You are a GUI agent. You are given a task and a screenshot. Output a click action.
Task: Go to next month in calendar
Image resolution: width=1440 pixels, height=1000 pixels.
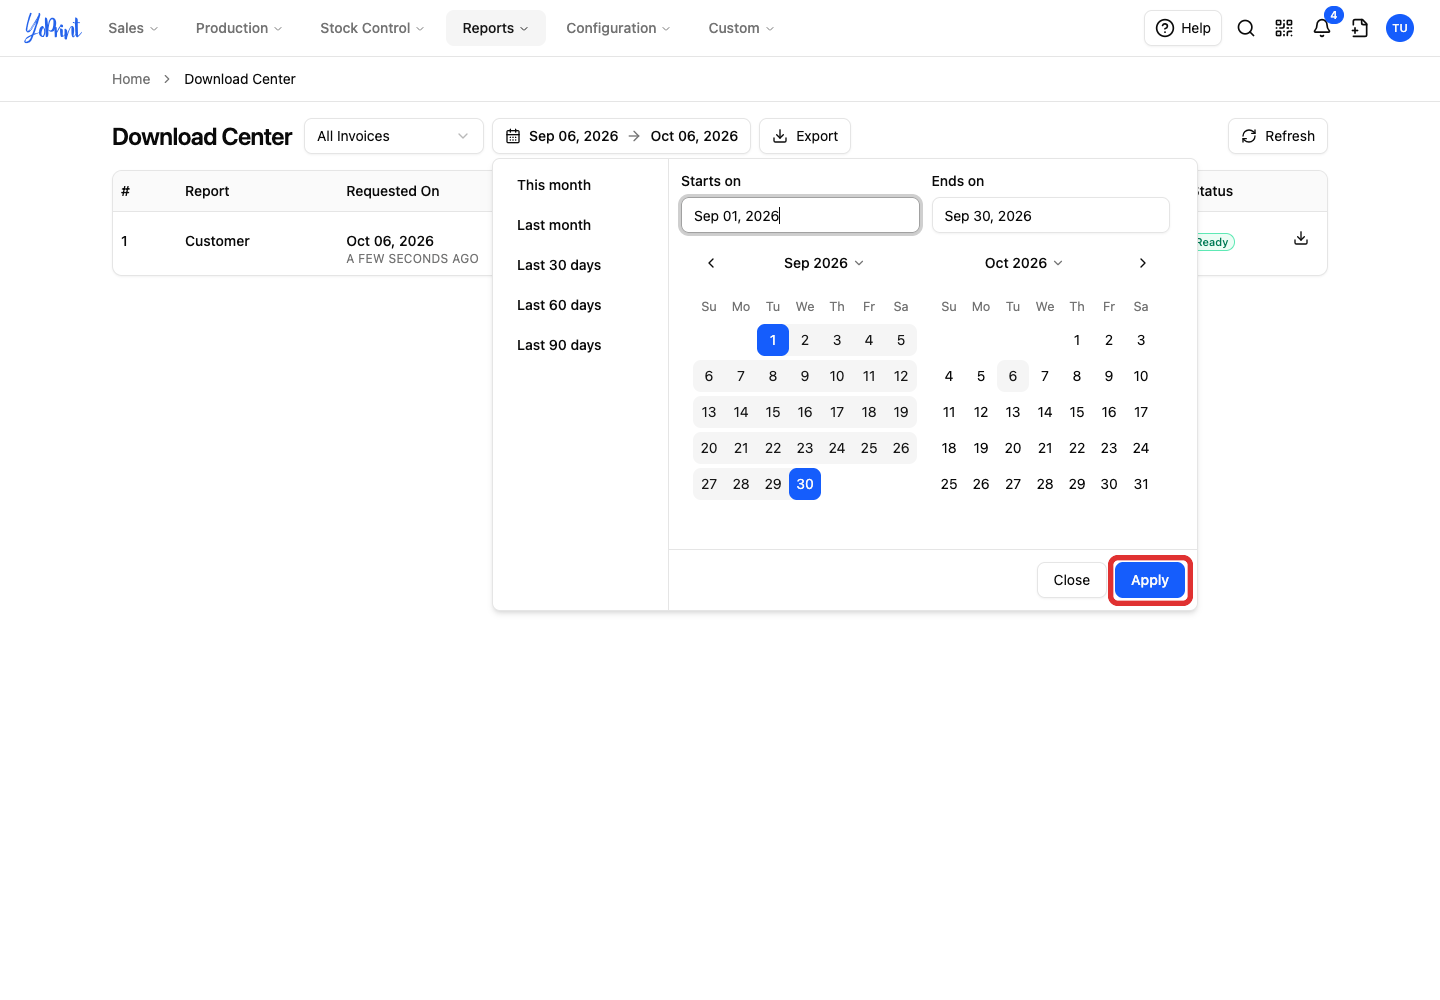[1143, 263]
